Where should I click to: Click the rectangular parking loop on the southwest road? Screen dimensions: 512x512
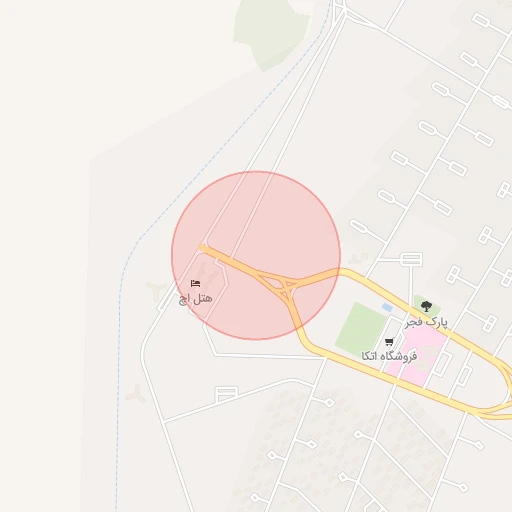point(227,394)
